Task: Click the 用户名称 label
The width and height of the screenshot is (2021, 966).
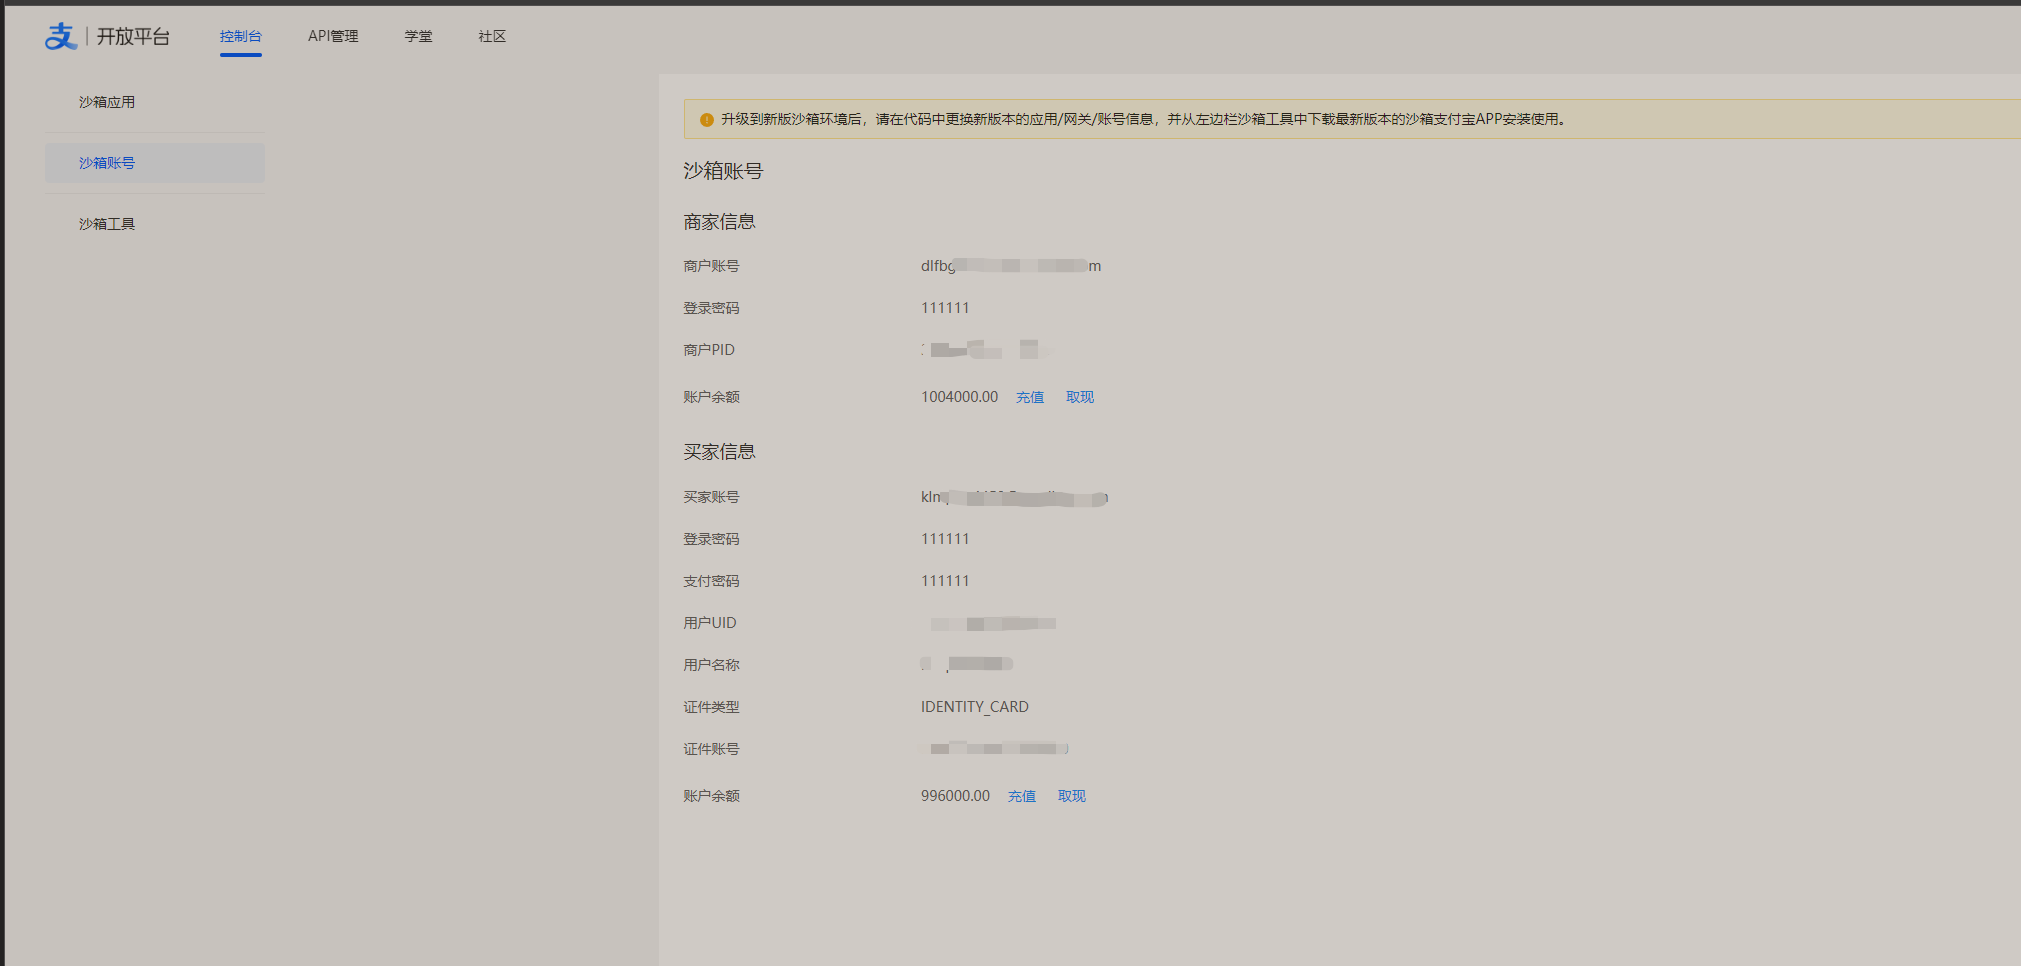Action: point(711,665)
